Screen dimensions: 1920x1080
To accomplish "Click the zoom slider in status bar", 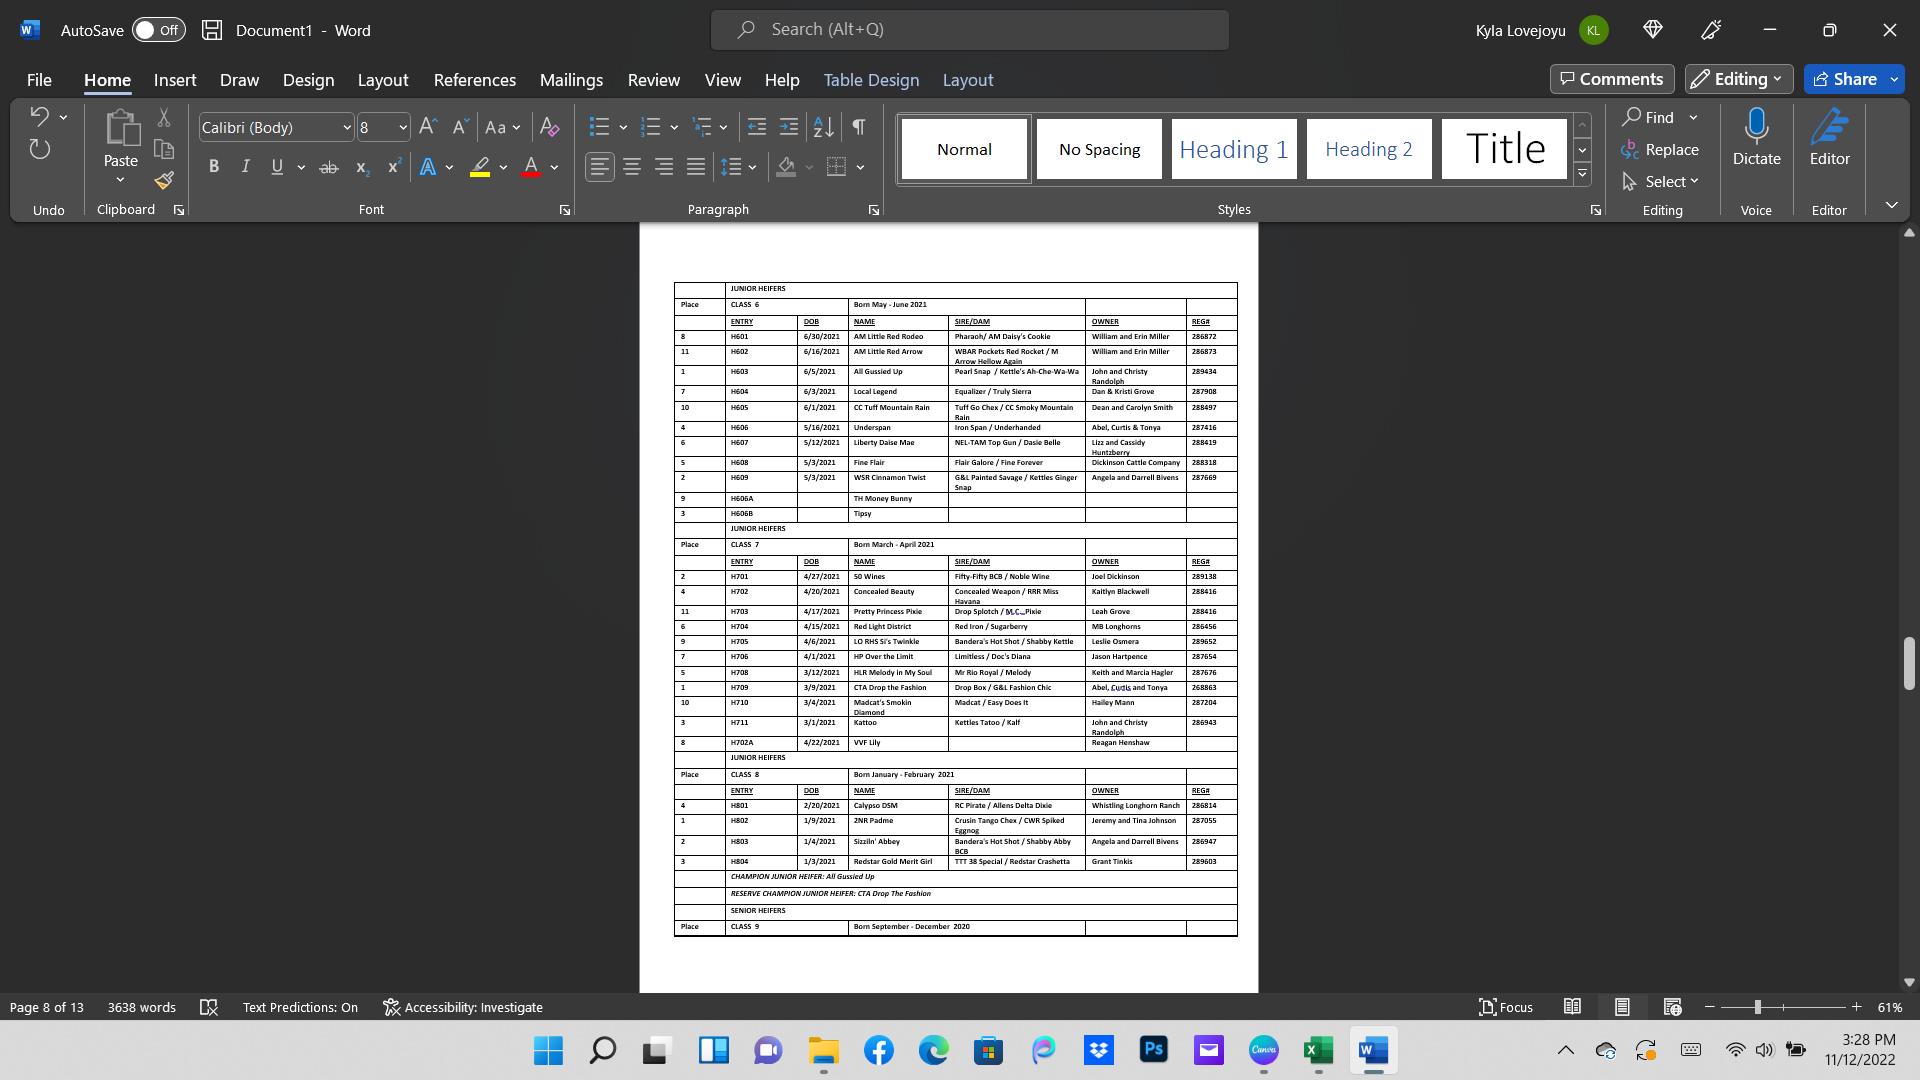I will click(x=1757, y=1007).
